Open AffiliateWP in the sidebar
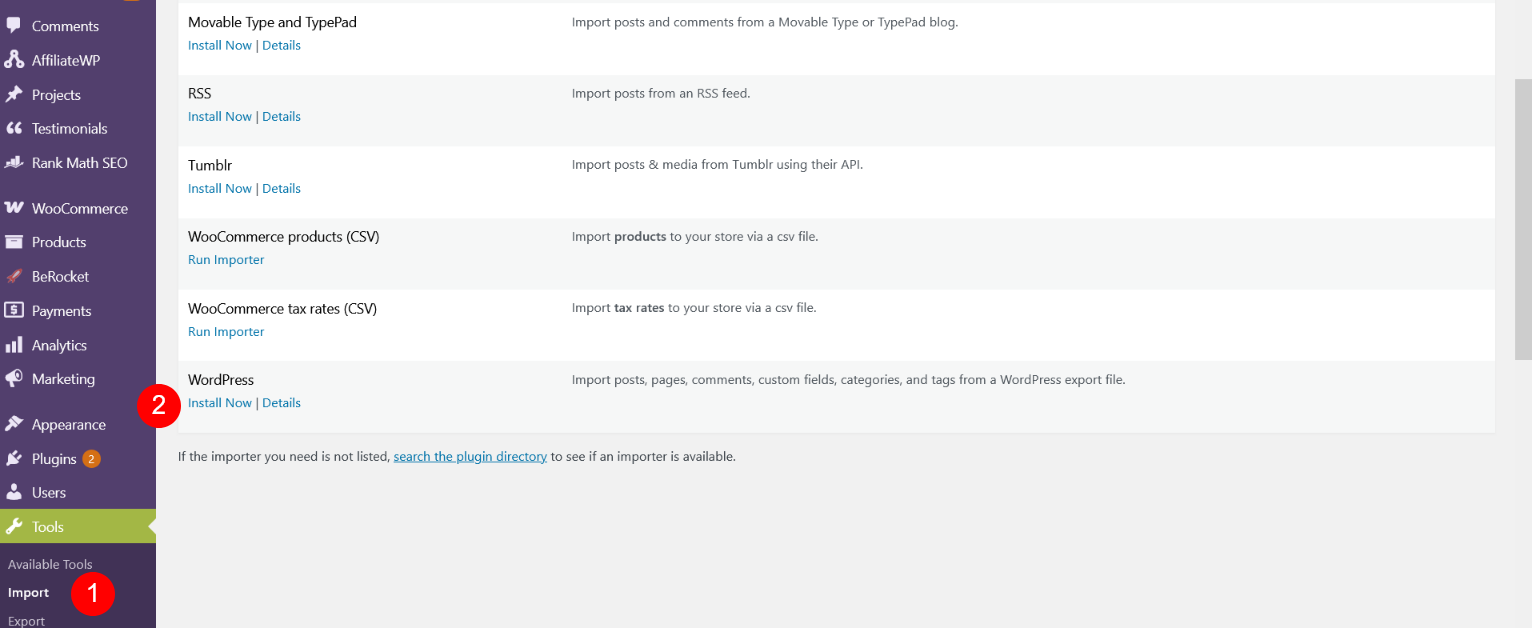Screen dimensions: 1532x628 pyautogui.click(x=66, y=60)
